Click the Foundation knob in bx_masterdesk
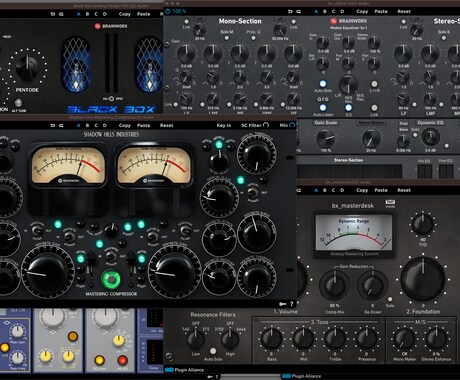This screenshot has width=460, height=380. [423, 279]
